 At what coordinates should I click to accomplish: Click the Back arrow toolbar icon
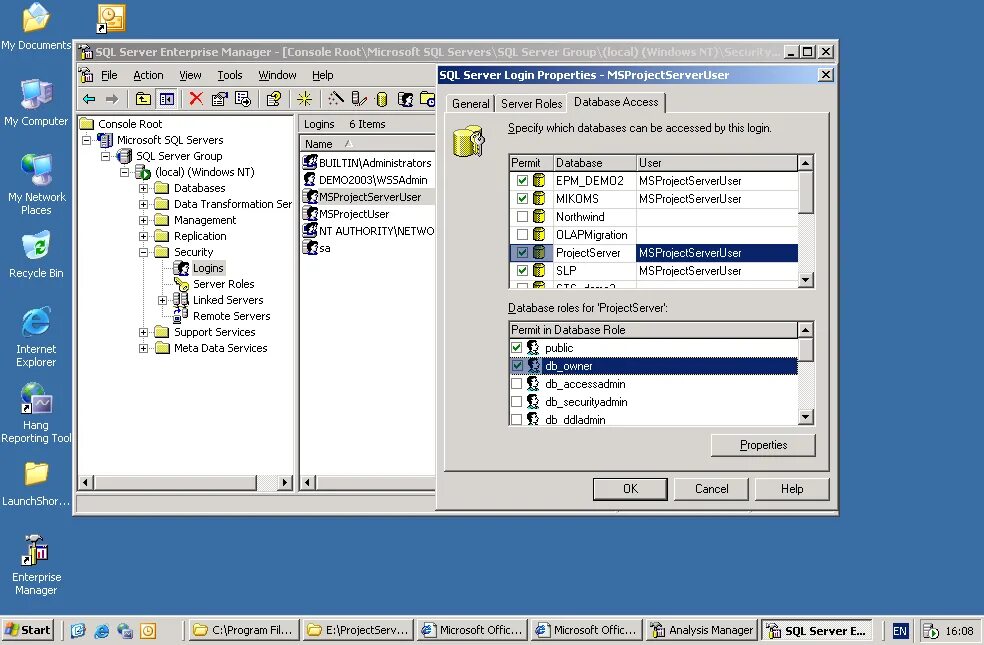(x=89, y=99)
